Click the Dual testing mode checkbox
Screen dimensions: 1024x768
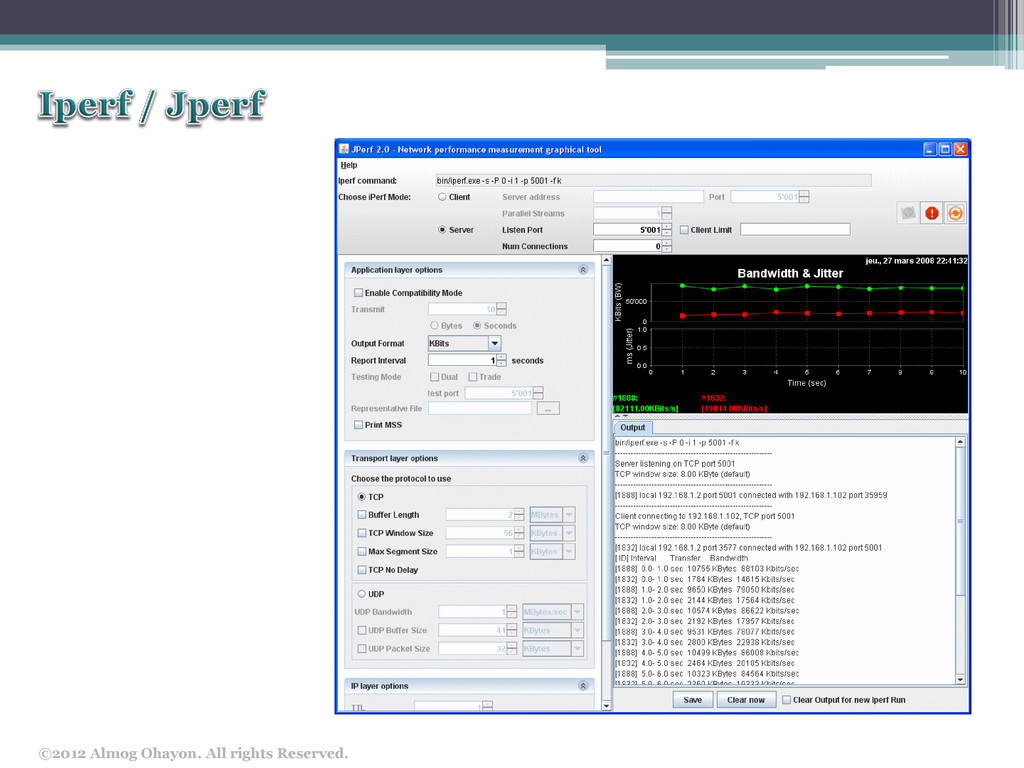tap(434, 377)
